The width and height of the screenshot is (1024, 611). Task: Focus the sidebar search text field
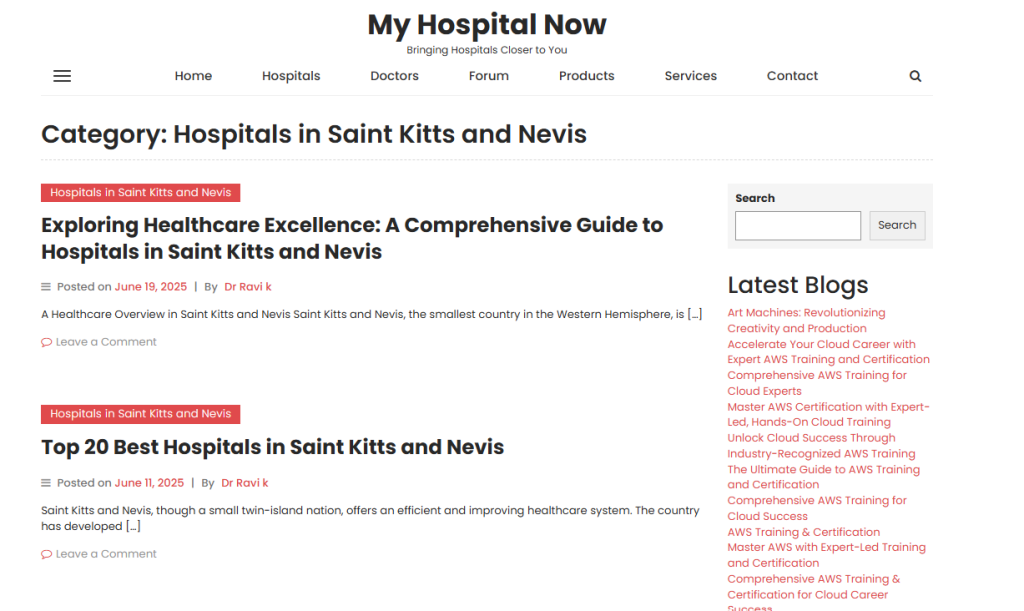click(797, 225)
